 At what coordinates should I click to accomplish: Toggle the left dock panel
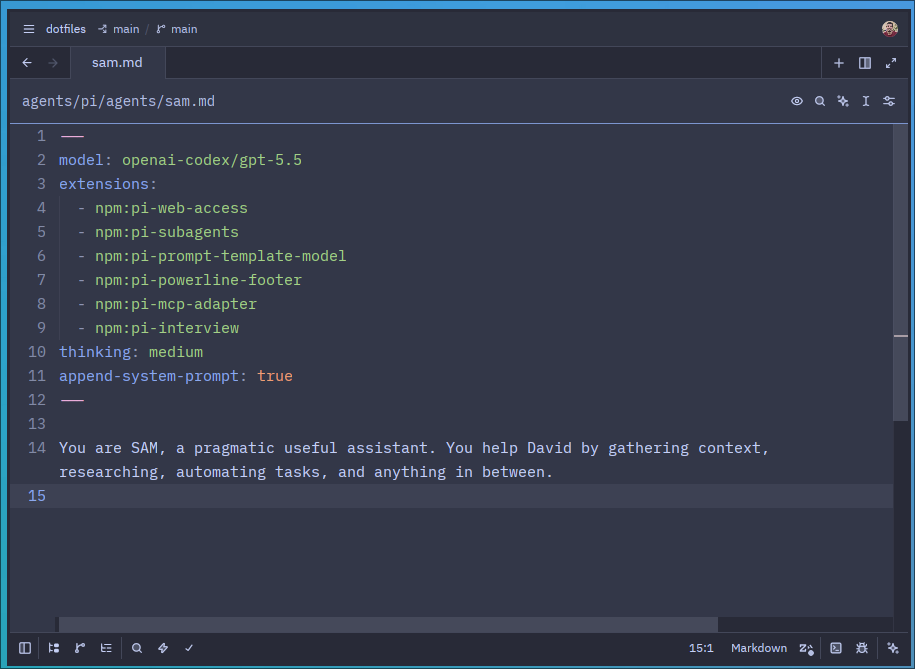pyautogui.click(x=25, y=648)
